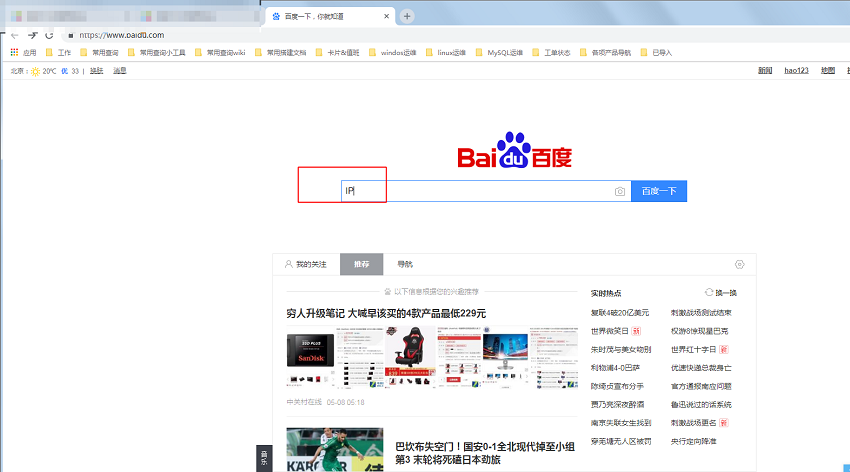
Task: Open the 巴坎布失空门 news headline
Action: [485, 453]
